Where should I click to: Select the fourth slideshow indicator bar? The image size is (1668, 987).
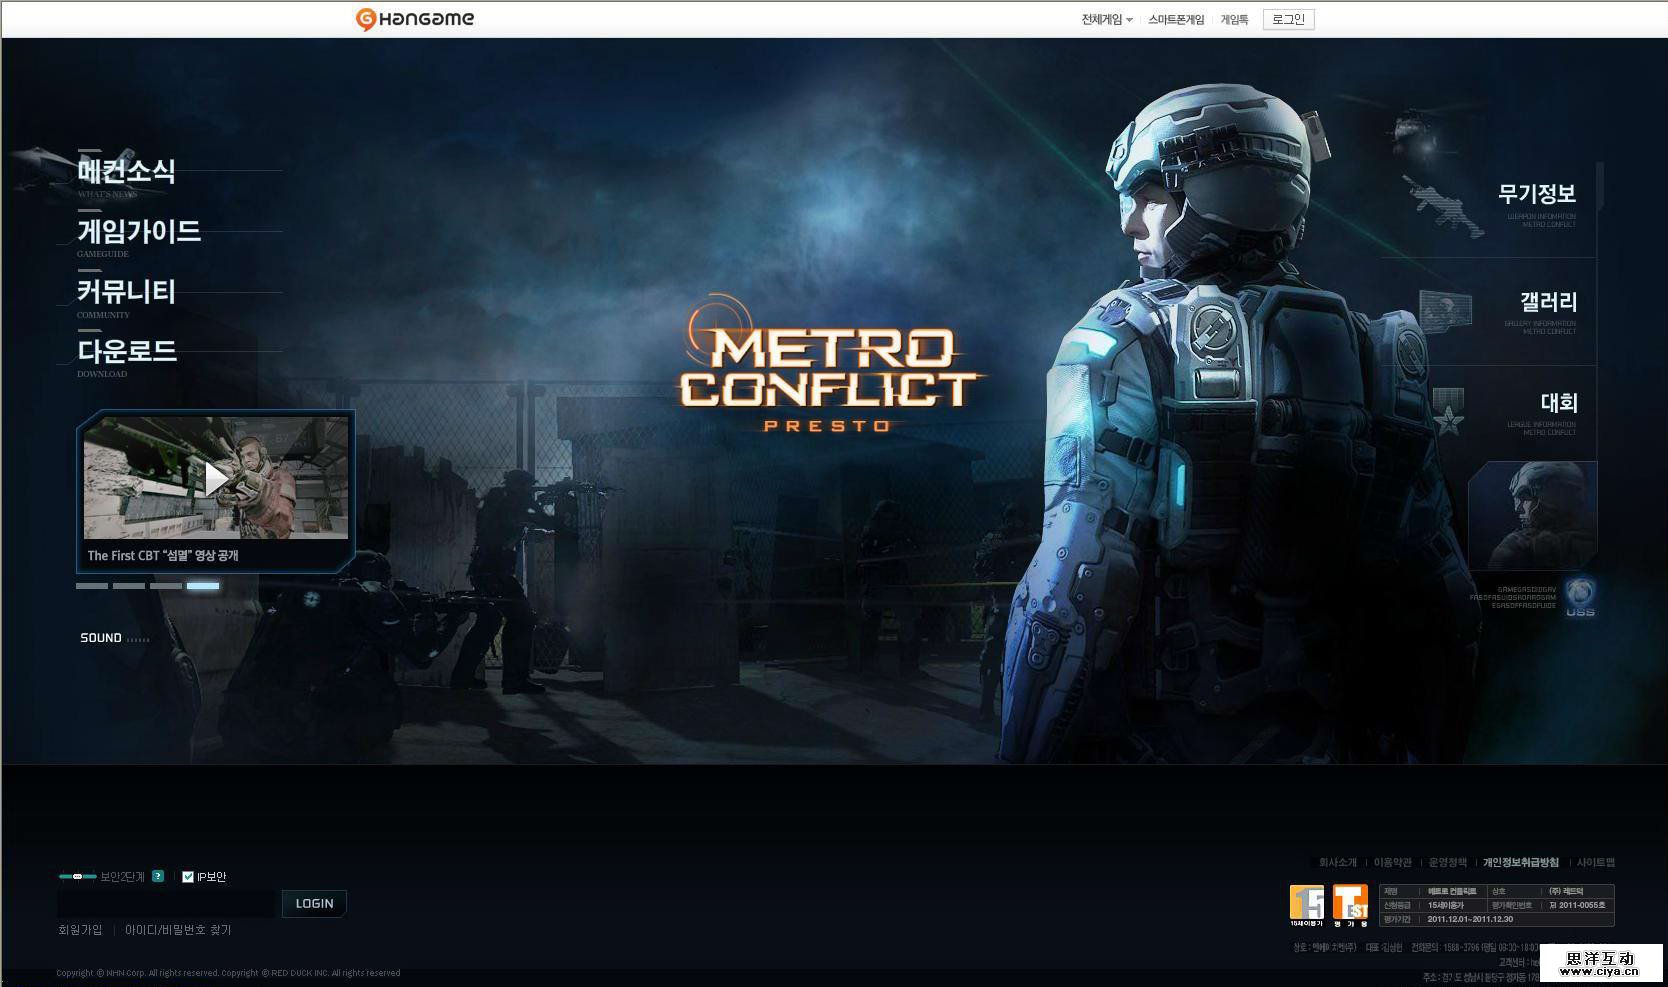(203, 586)
